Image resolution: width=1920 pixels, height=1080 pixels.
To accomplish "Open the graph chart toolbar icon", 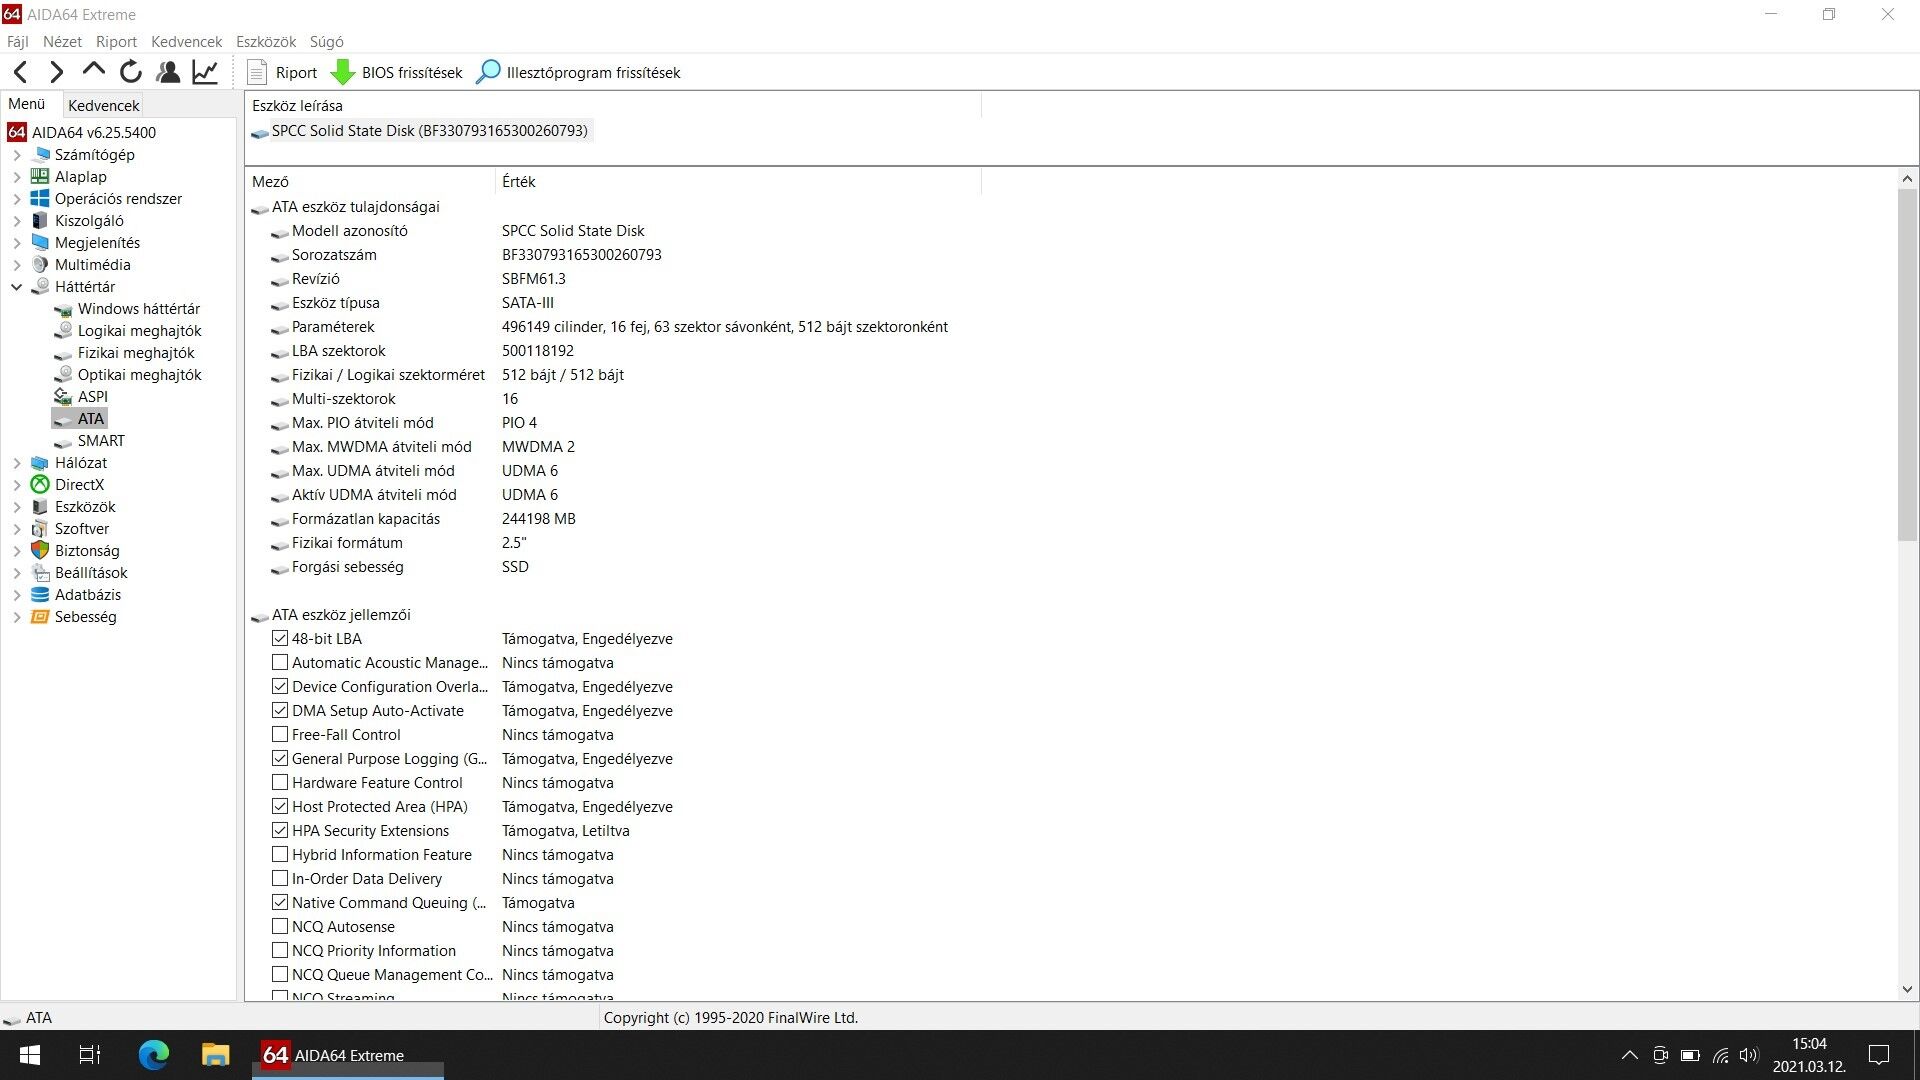I will coord(205,72).
